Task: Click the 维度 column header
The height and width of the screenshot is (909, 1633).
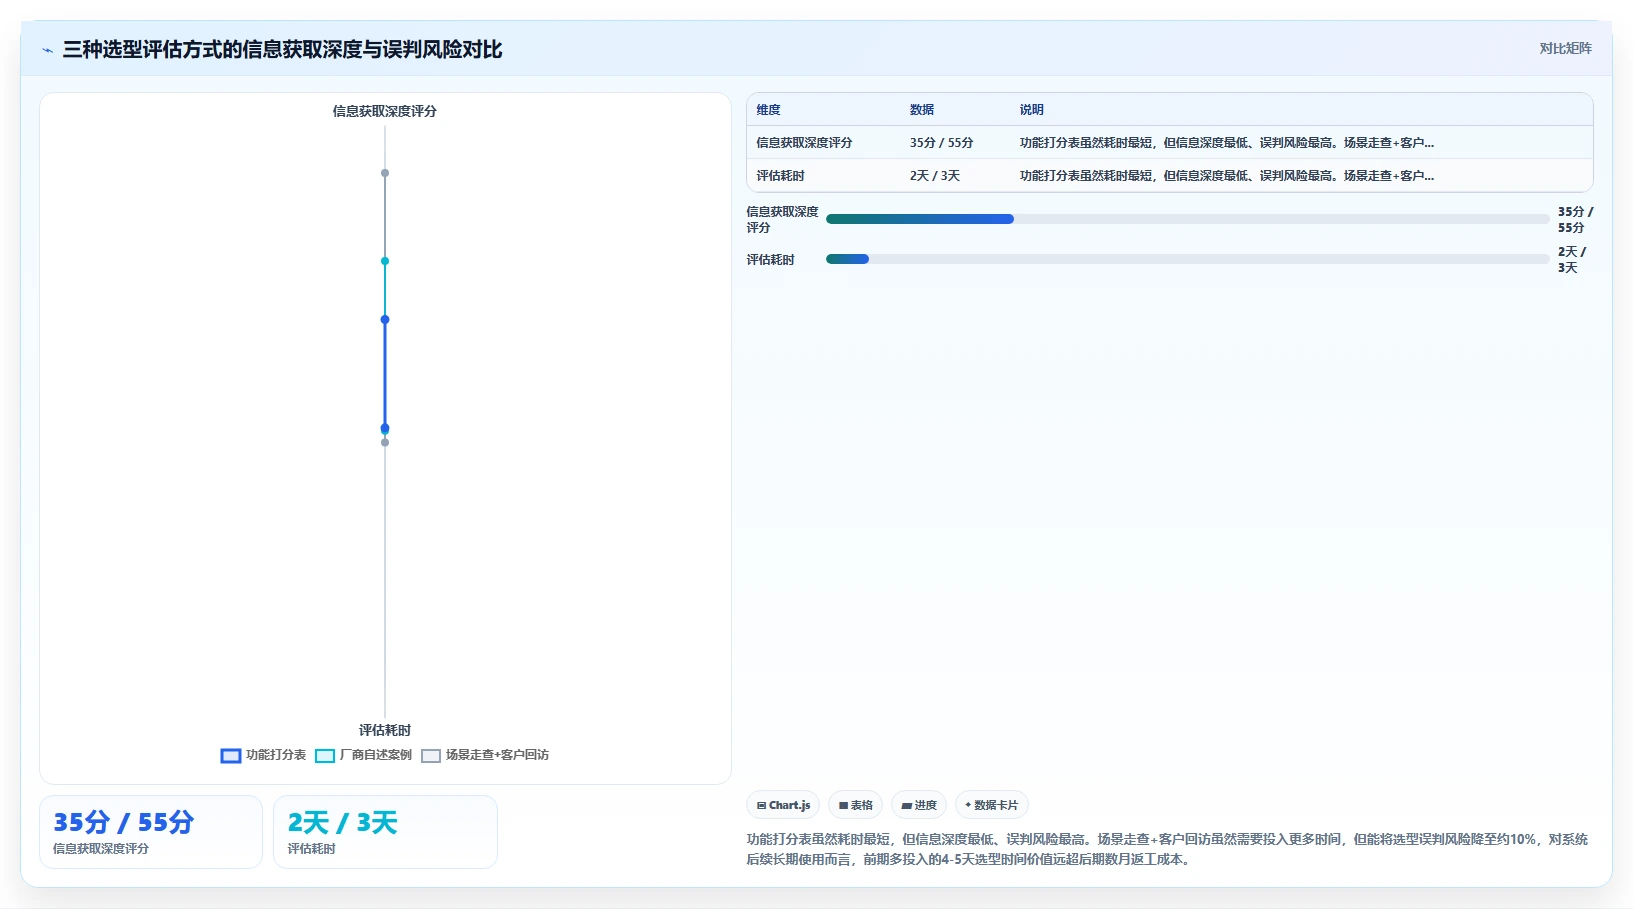Action: (x=768, y=110)
